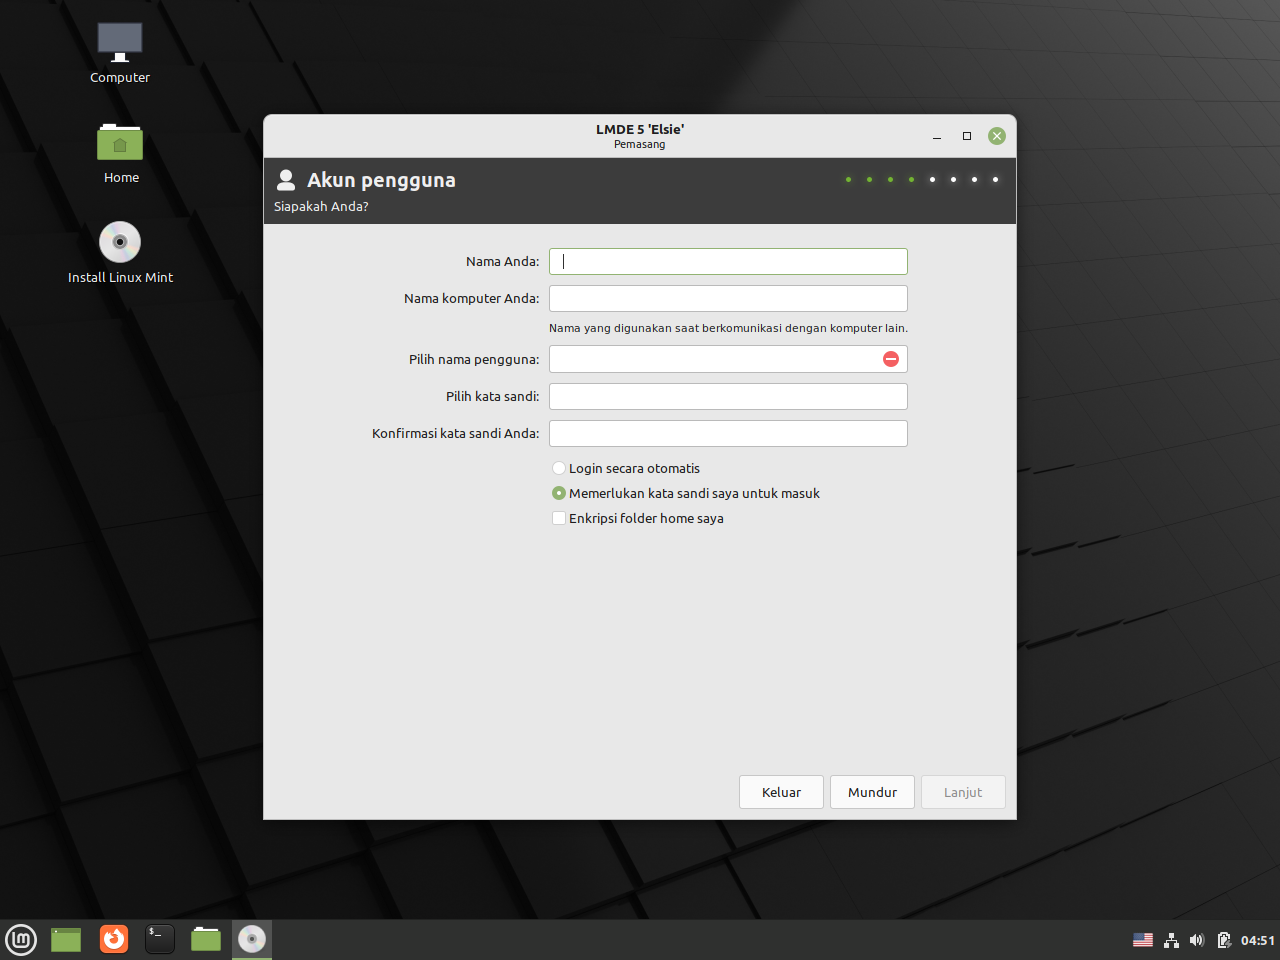Click the Pilih nama pengguna input field
This screenshot has width=1280, height=960.
coord(728,359)
